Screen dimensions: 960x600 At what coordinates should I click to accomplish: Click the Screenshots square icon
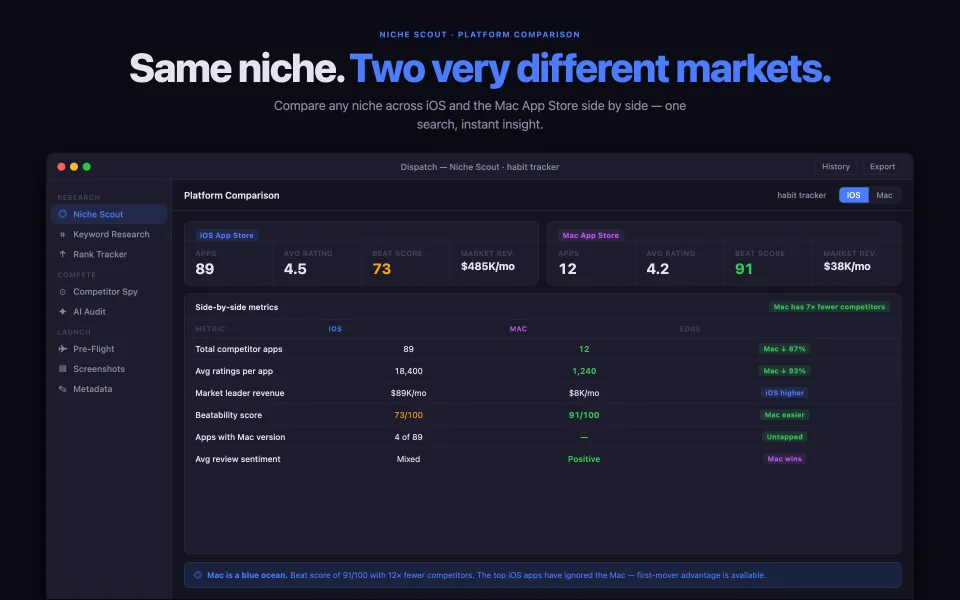[62, 369]
